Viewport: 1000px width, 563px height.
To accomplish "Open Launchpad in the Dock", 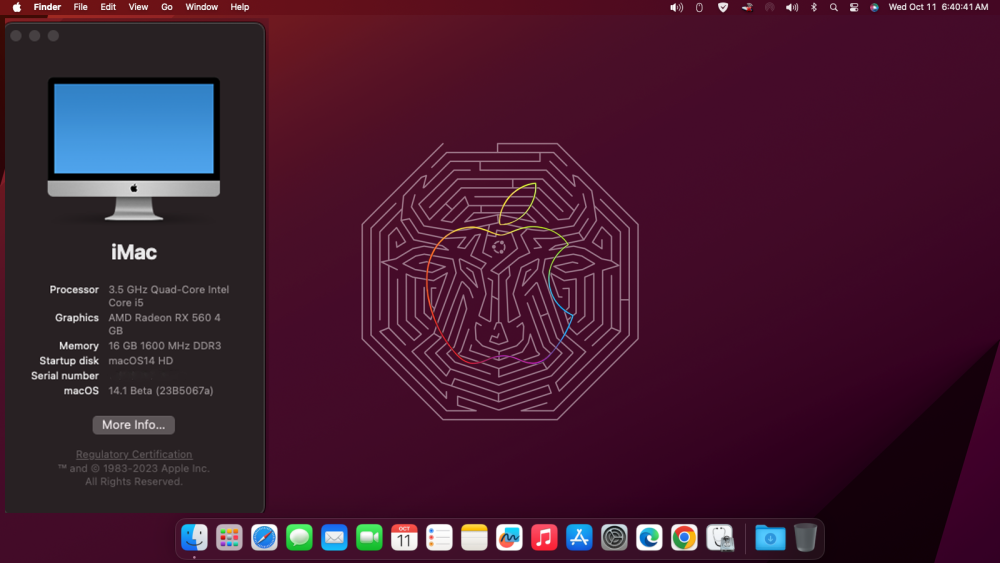I will (229, 537).
